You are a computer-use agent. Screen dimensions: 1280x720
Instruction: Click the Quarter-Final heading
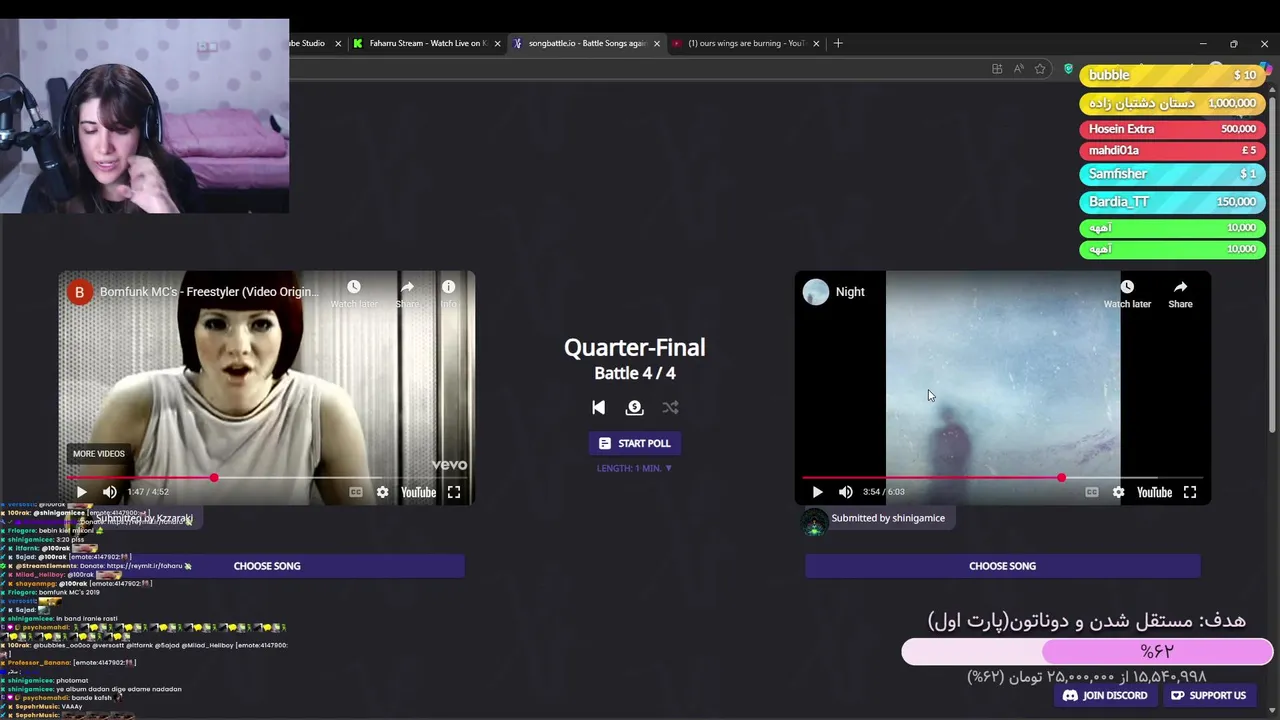click(635, 347)
